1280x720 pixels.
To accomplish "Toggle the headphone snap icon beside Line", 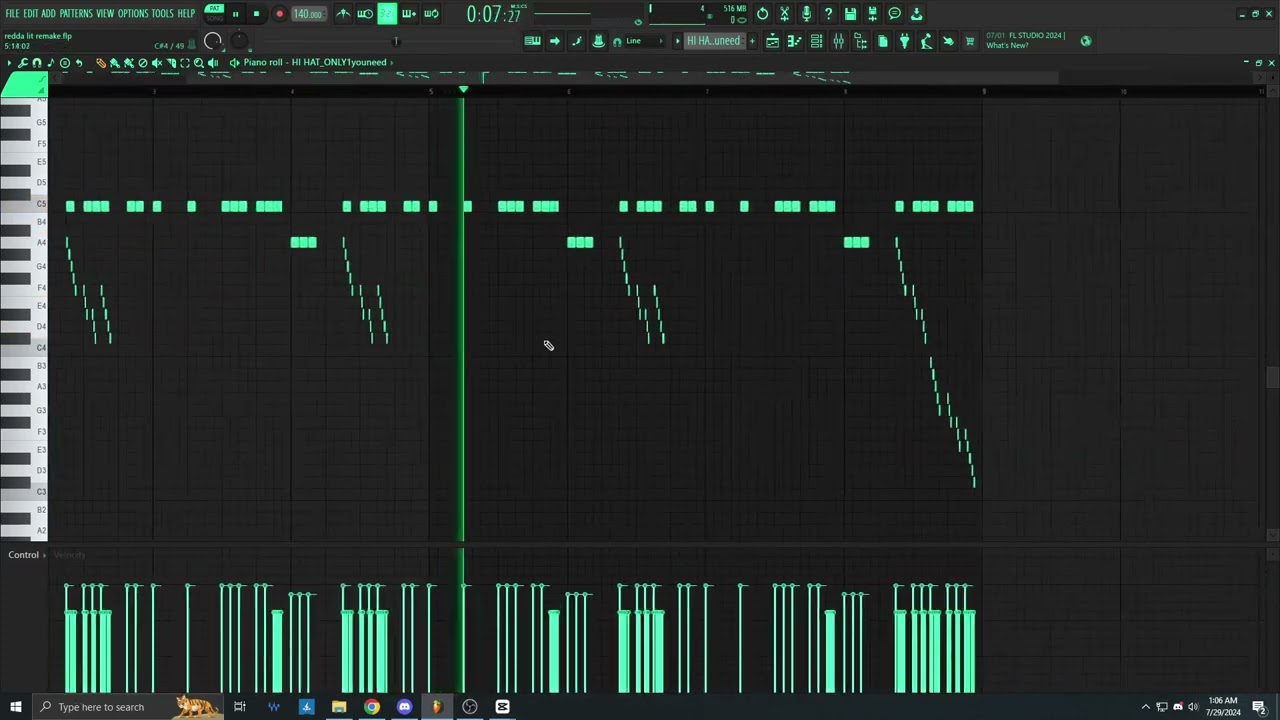I will pos(617,41).
